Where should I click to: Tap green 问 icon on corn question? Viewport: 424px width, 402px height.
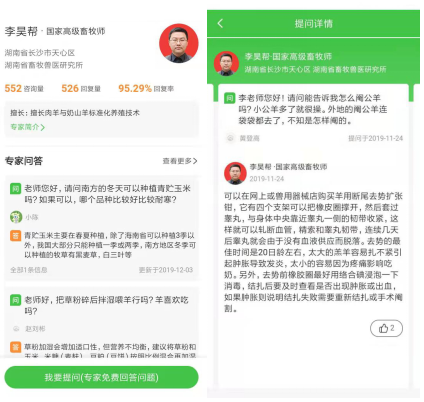(15, 189)
